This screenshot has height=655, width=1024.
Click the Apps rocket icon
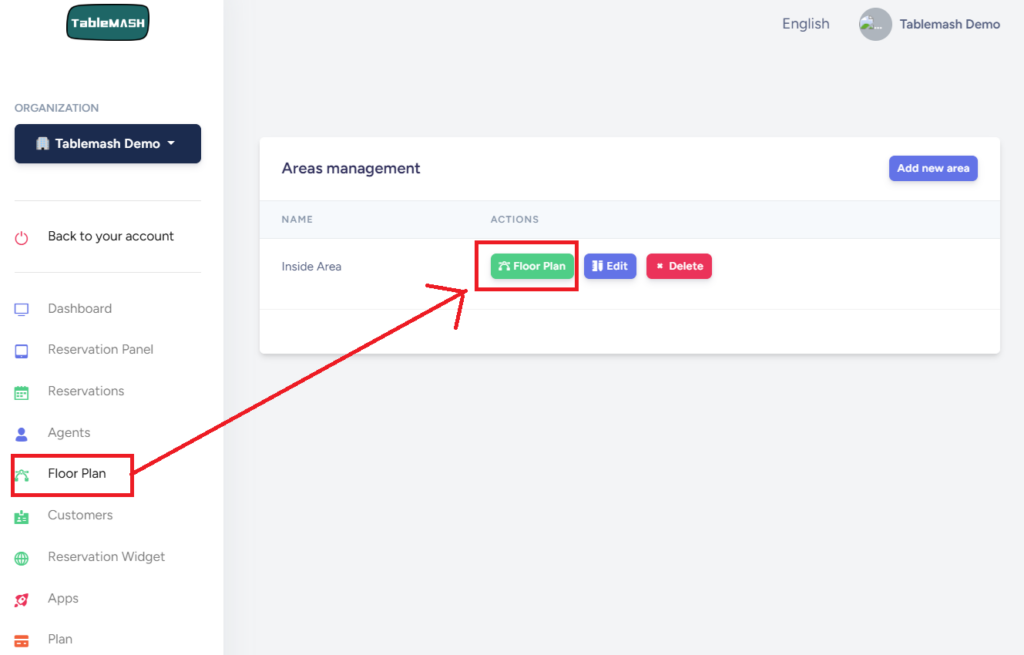(22, 600)
